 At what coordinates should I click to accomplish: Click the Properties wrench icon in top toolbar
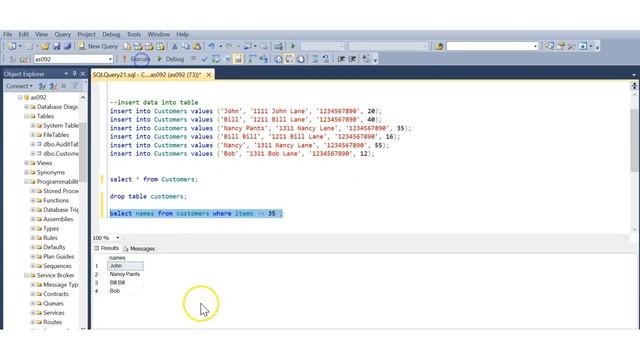(571, 46)
